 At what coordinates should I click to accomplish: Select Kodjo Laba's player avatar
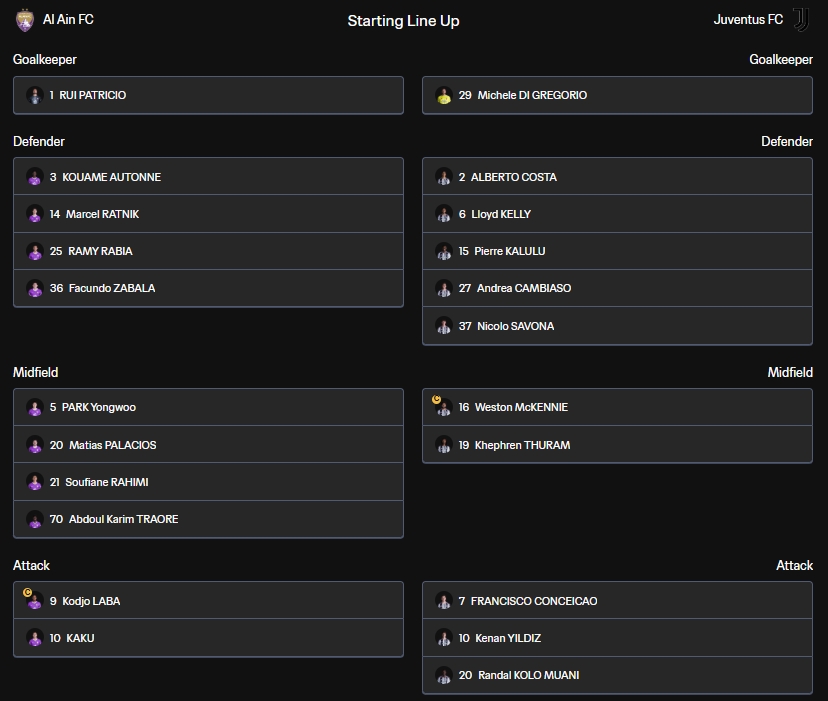click(35, 601)
